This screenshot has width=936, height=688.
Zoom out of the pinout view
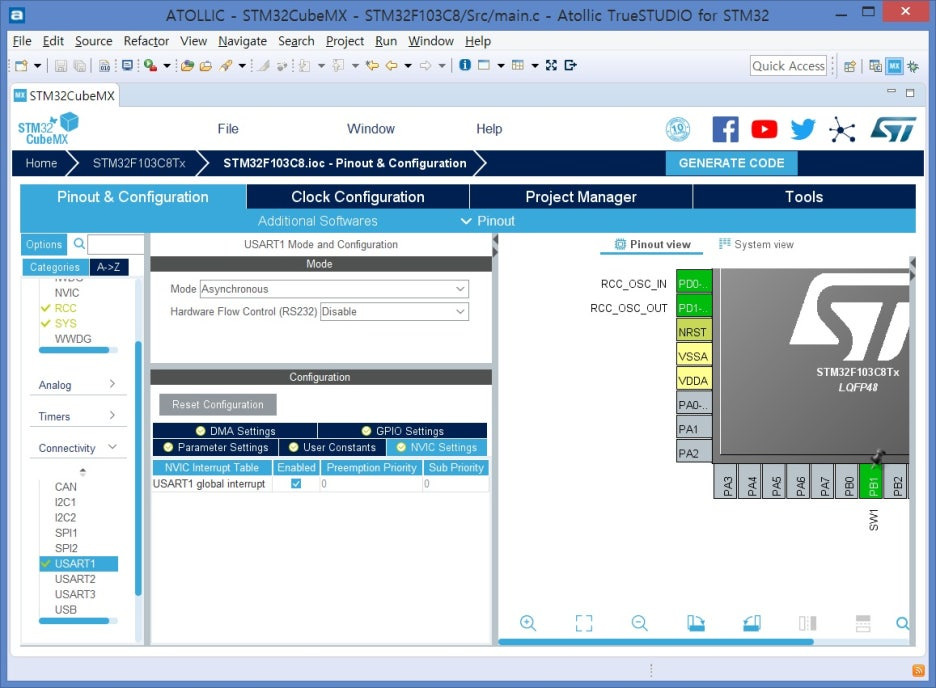[x=639, y=623]
